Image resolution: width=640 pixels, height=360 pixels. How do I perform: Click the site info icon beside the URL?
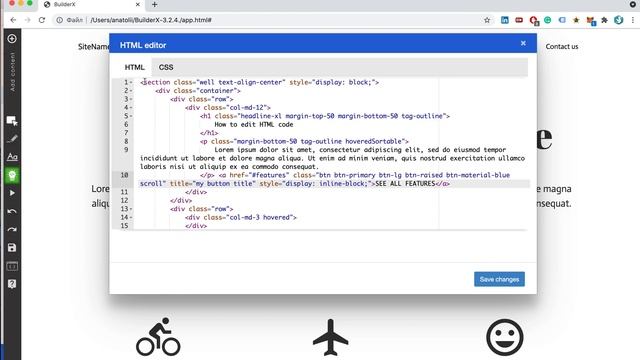pyautogui.click(x=60, y=20)
